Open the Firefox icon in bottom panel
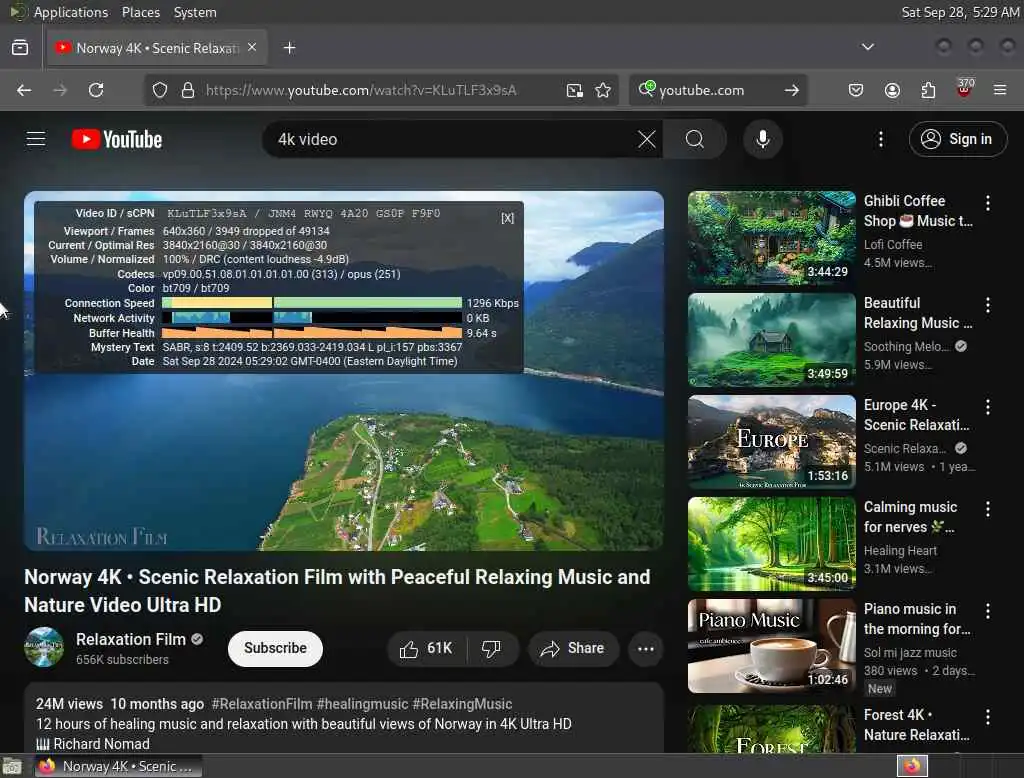Image resolution: width=1024 pixels, height=778 pixels. [912, 766]
